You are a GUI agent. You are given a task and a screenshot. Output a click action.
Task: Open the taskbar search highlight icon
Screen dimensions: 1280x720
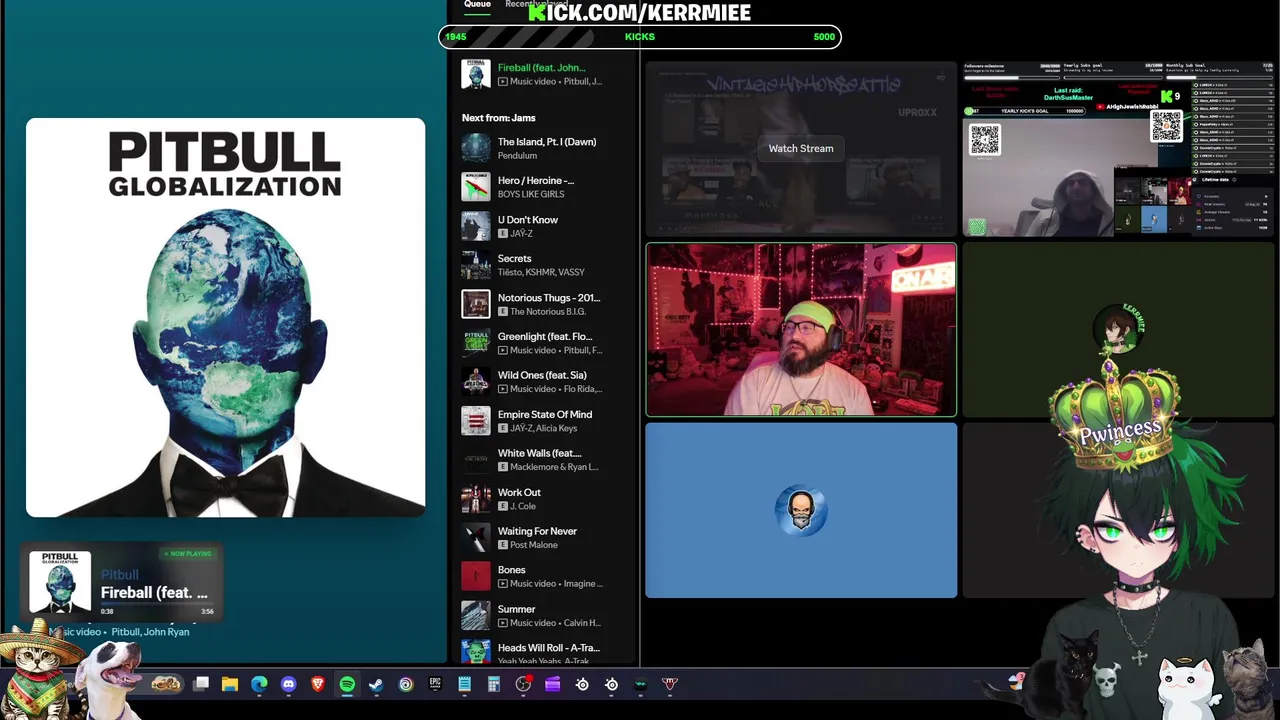click(166, 684)
